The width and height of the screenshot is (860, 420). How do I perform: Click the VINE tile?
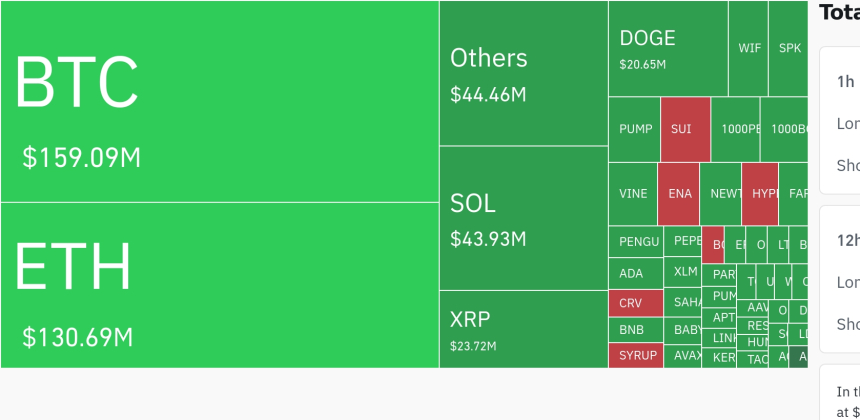(x=633, y=194)
